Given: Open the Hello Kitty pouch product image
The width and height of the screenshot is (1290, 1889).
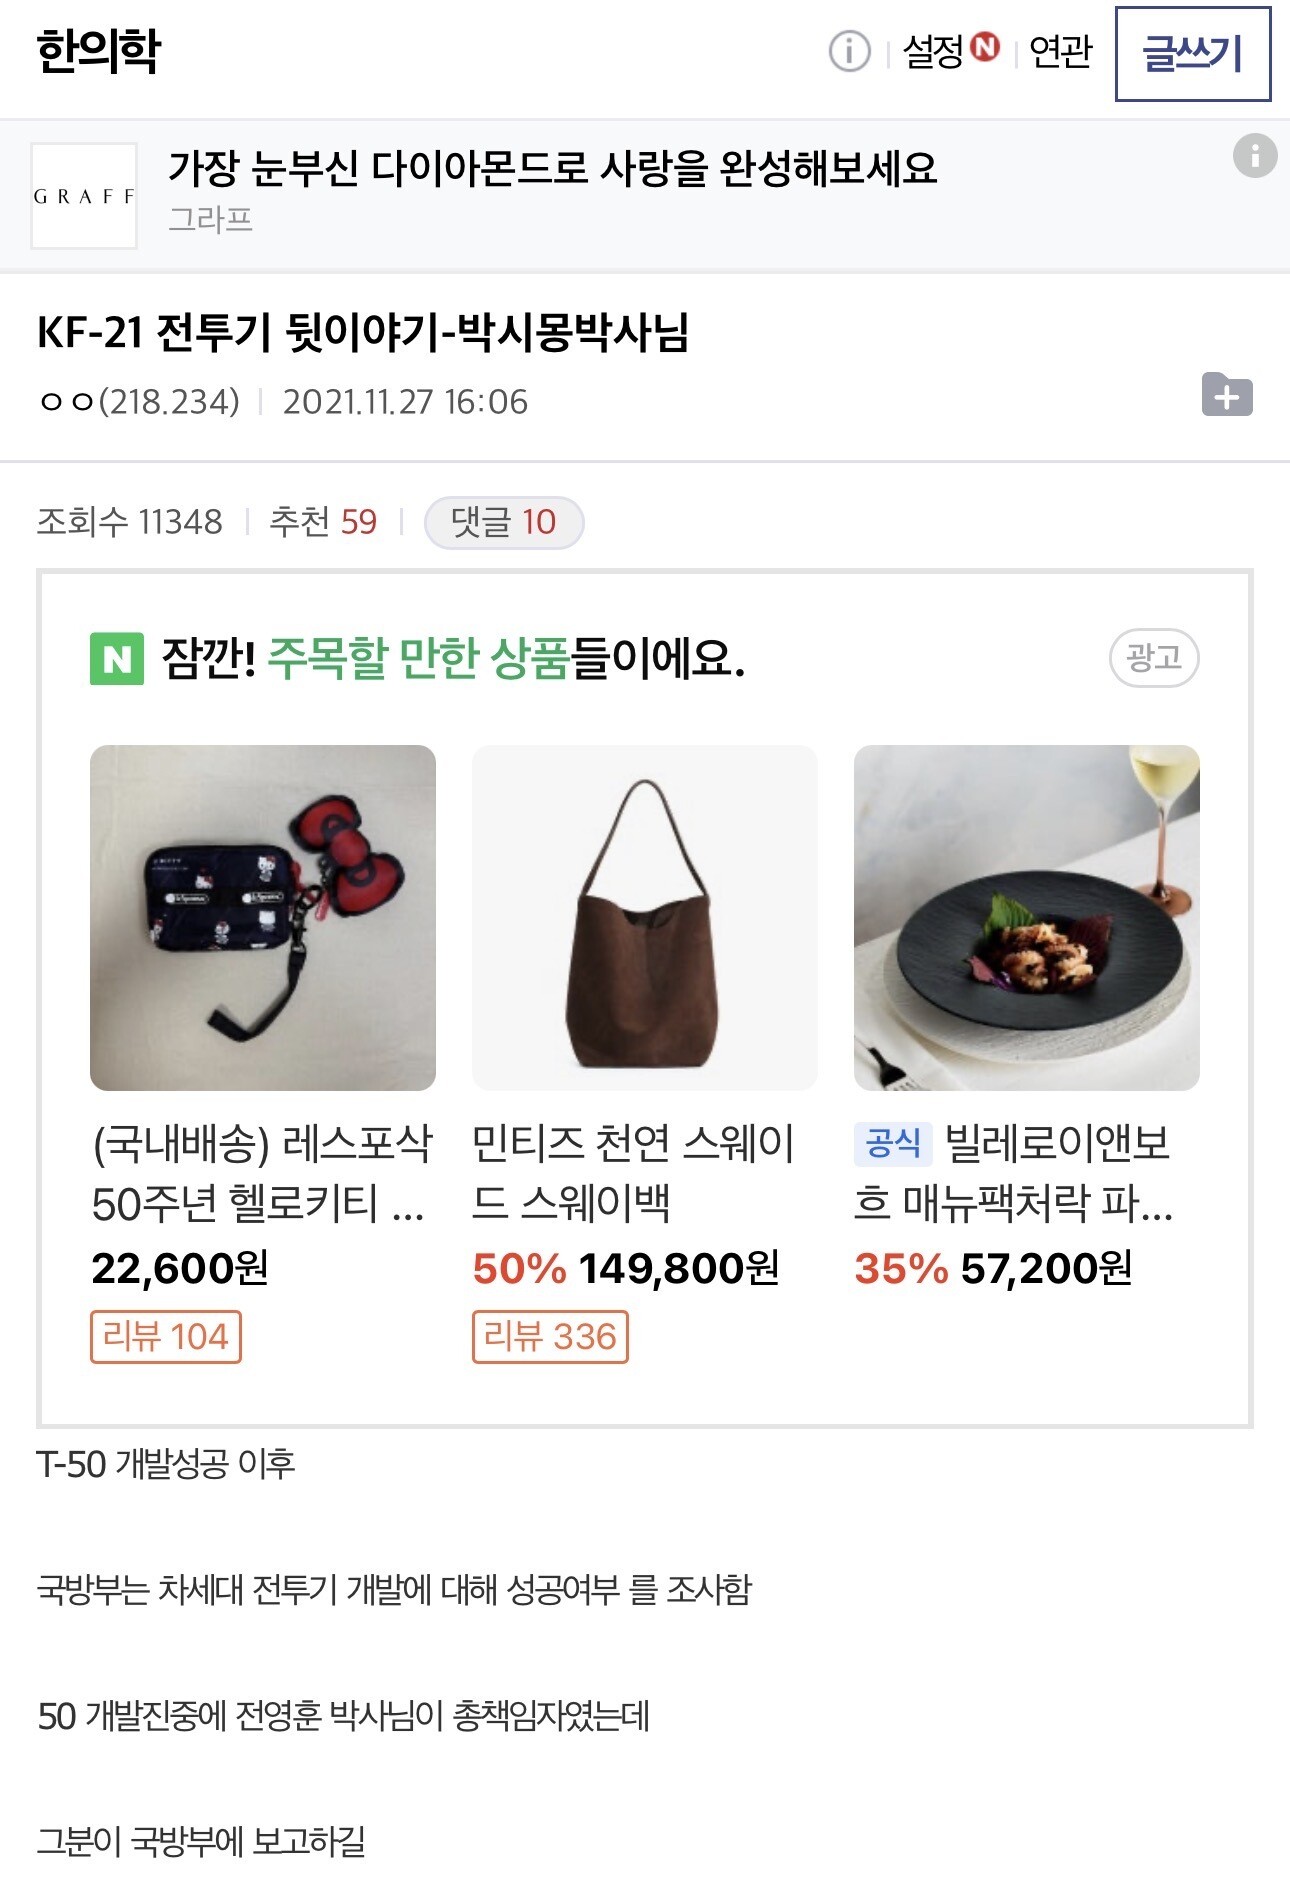Looking at the screenshot, I should coord(263,917).
